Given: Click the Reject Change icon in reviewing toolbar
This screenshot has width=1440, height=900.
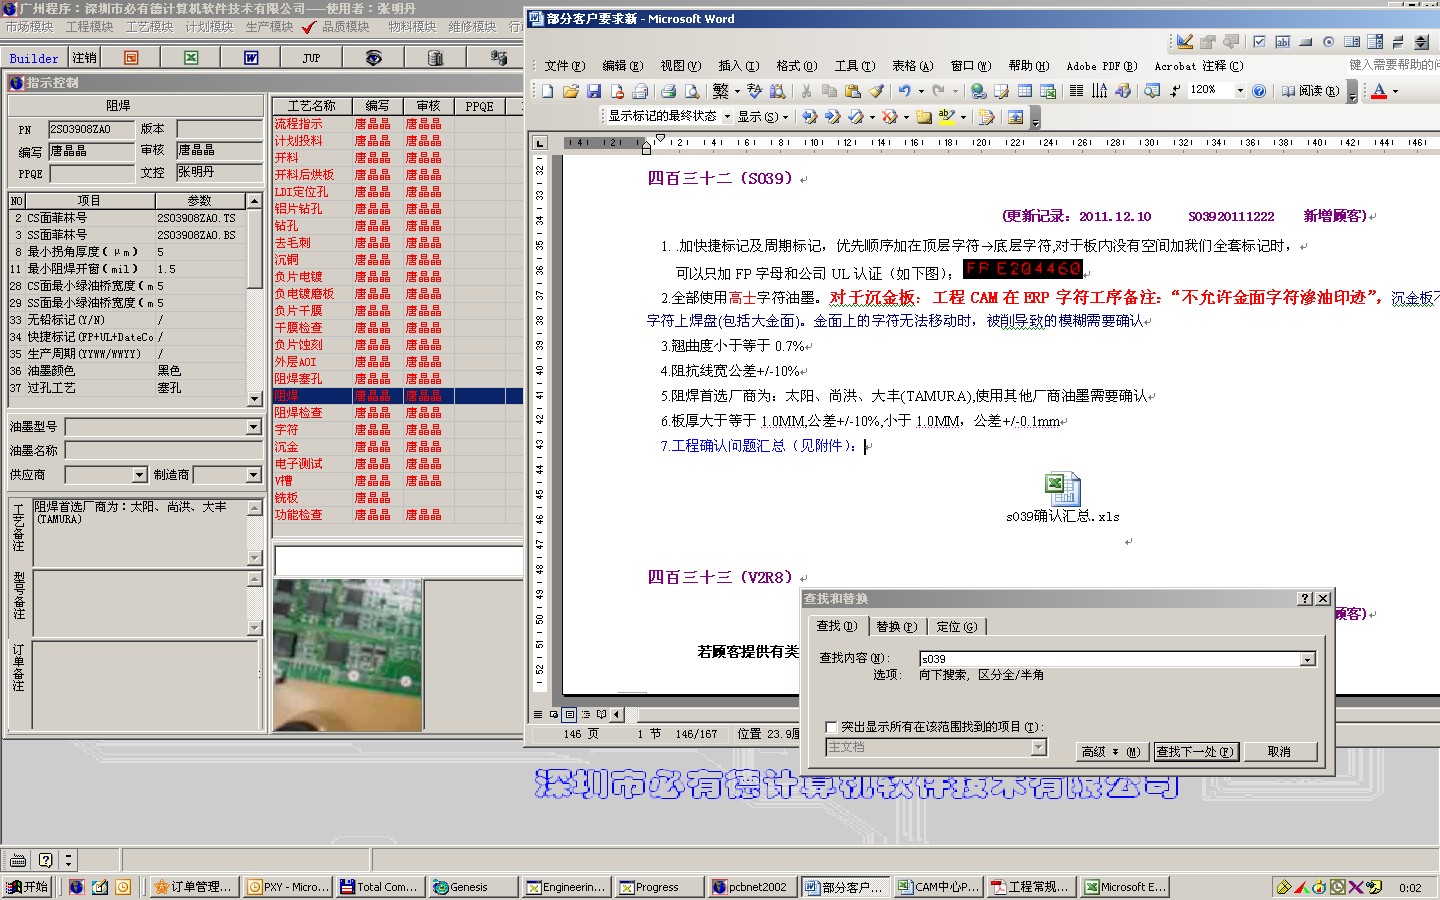Looking at the screenshot, I should pos(889,117).
